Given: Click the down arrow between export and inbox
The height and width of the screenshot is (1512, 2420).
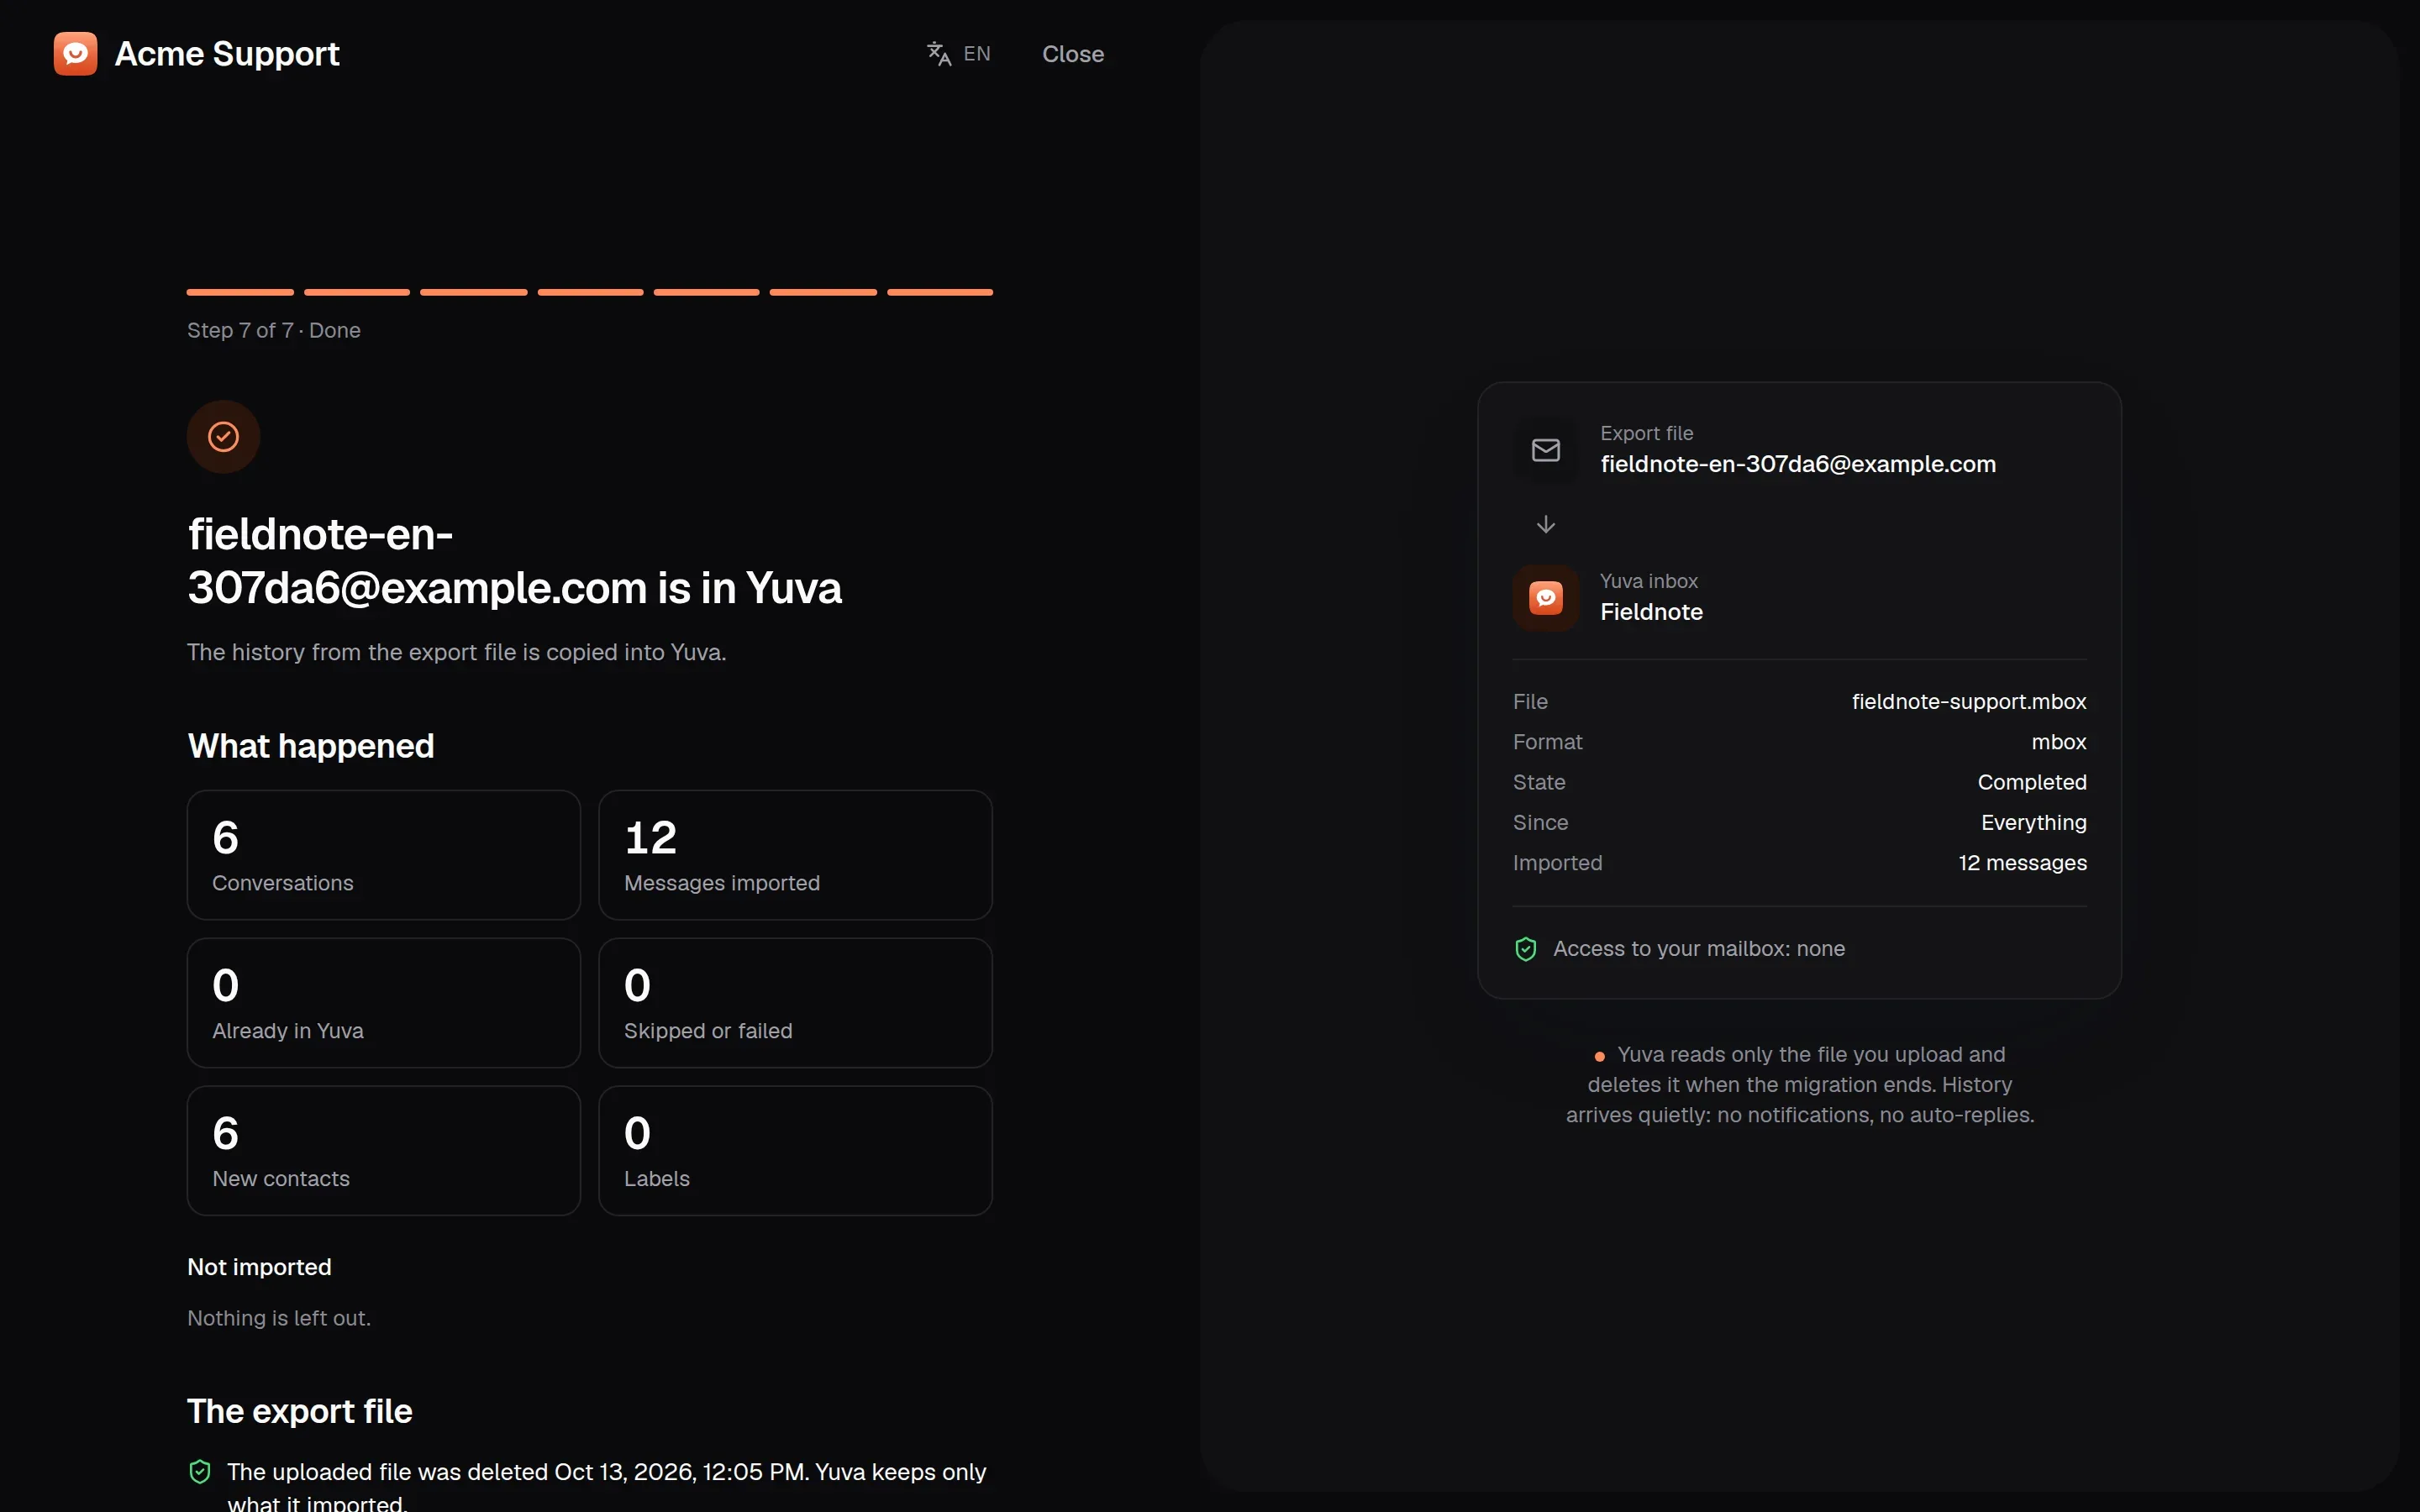Looking at the screenshot, I should [1546, 524].
